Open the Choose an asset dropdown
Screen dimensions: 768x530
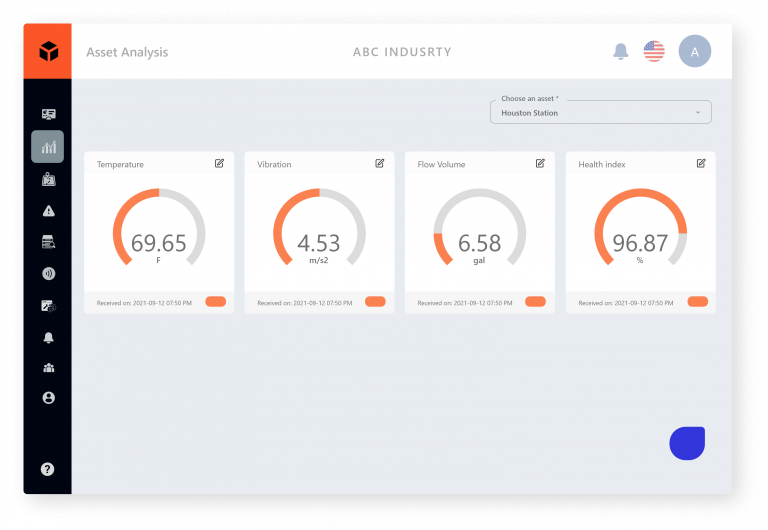600,112
